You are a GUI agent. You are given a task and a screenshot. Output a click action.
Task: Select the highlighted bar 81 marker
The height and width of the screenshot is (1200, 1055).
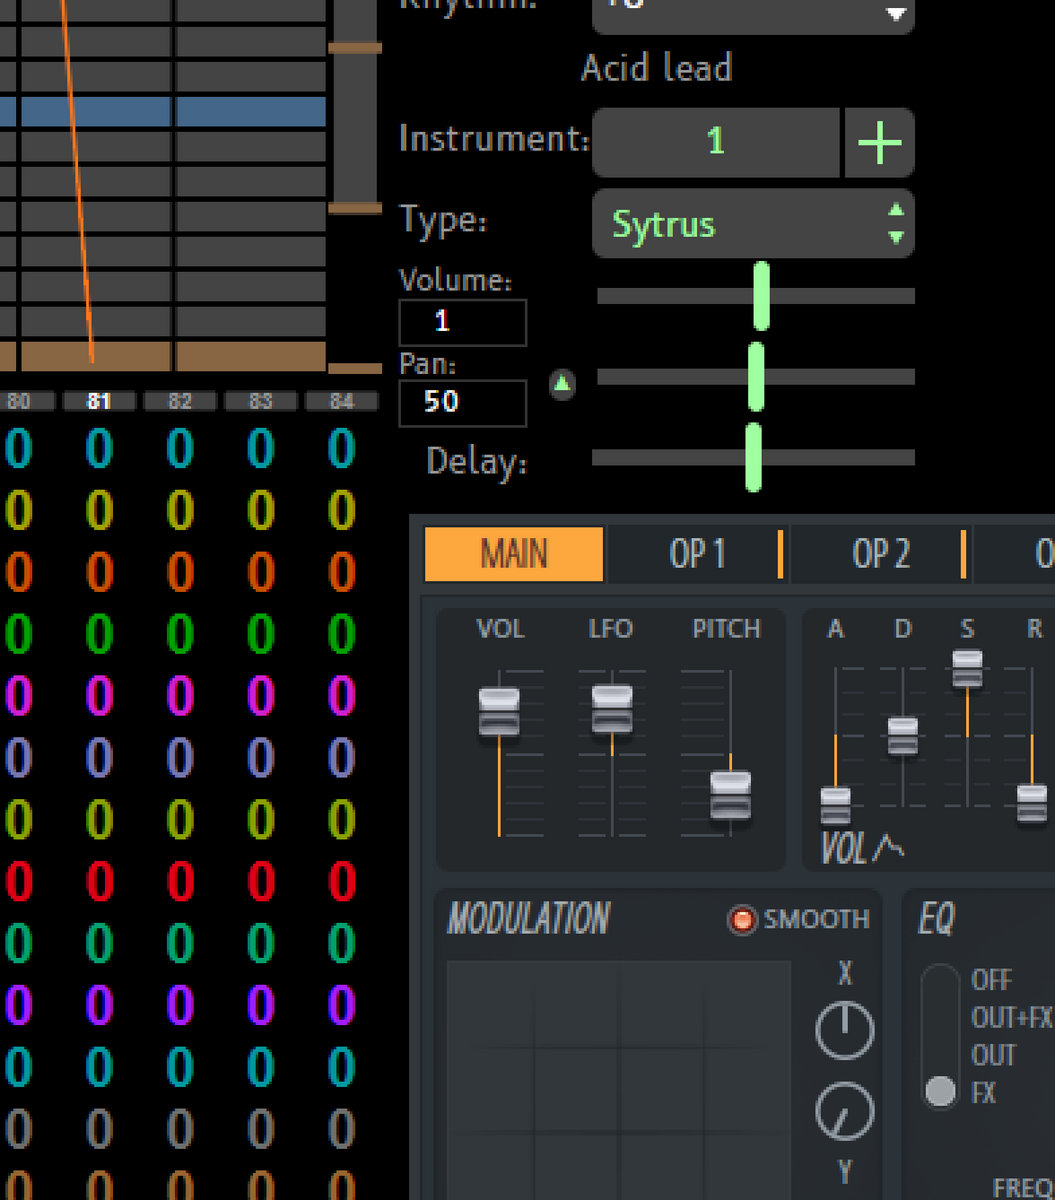click(98, 402)
